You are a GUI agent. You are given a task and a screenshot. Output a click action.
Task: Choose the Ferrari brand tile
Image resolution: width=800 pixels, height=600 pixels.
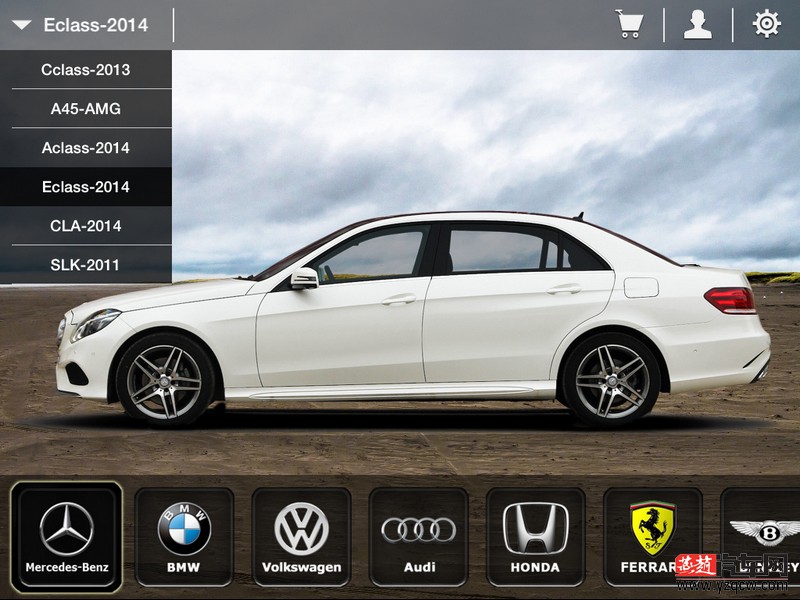[653, 537]
